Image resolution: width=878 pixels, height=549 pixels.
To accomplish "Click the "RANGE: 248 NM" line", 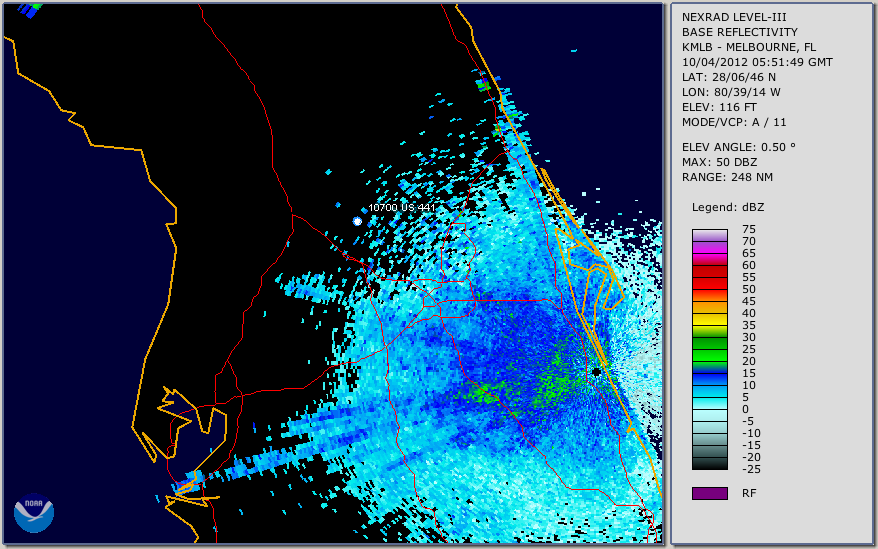I will [727, 177].
